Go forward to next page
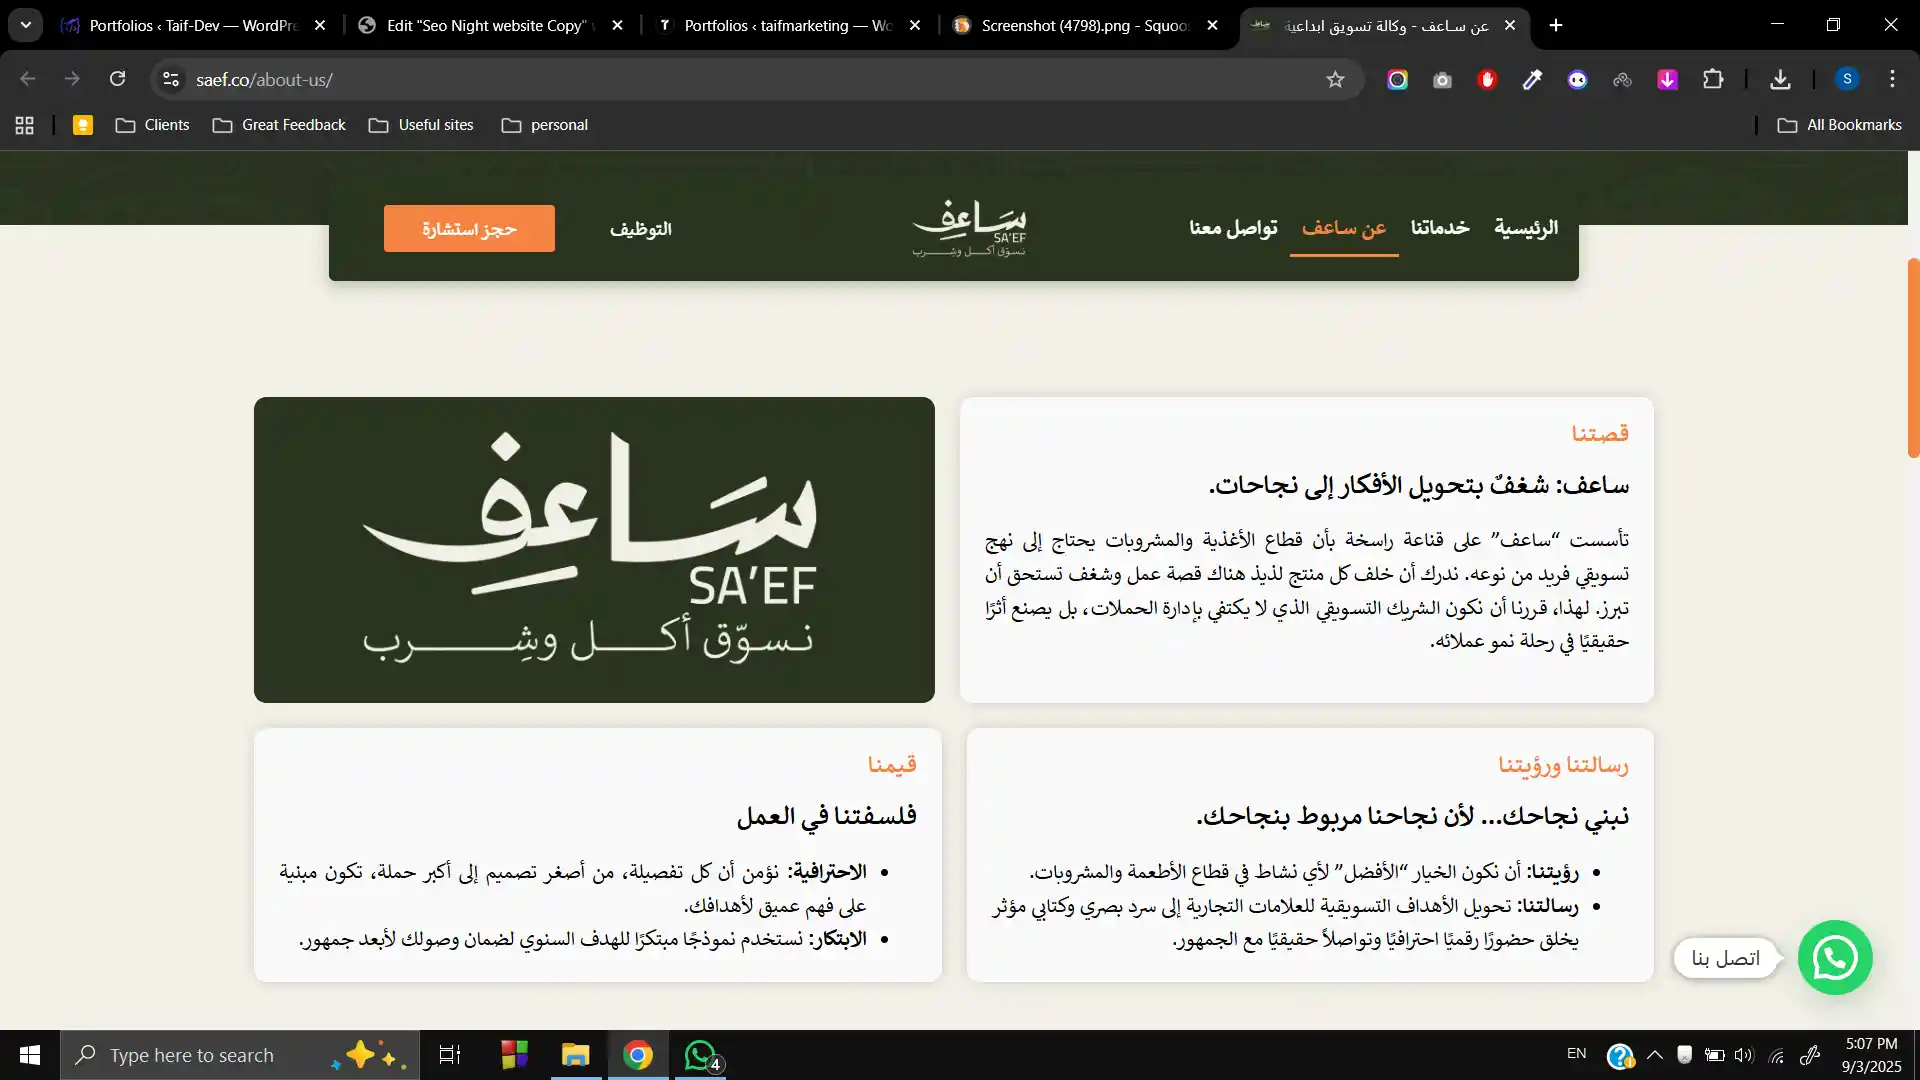Viewport: 1920px width, 1080px height. click(x=72, y=79)
